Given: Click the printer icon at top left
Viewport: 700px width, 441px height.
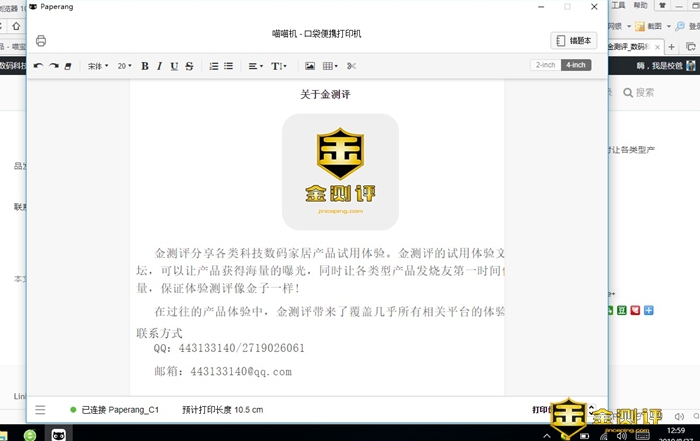Looking at the screenshot, I should coord(41,41).
